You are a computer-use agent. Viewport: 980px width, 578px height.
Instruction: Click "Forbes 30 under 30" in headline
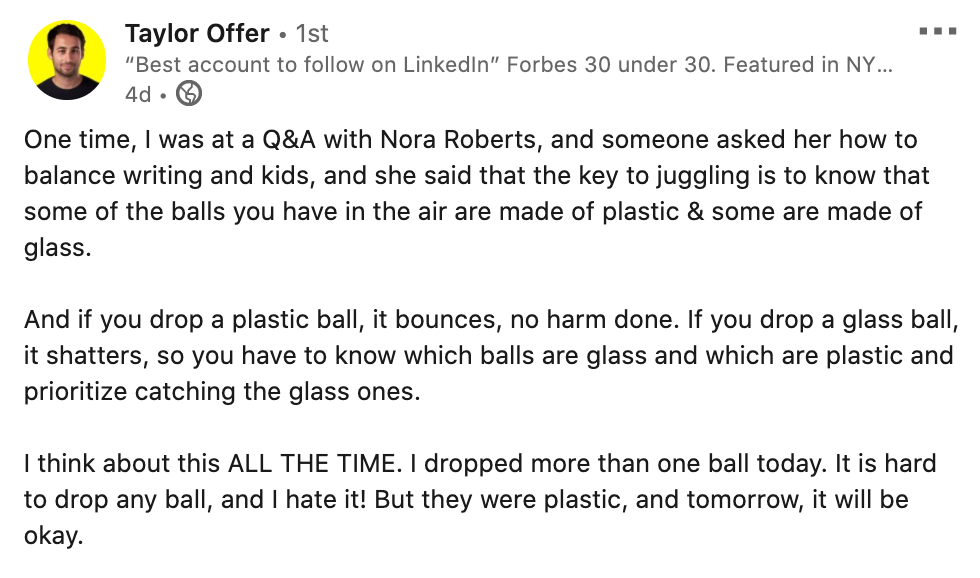pos(610,65)
